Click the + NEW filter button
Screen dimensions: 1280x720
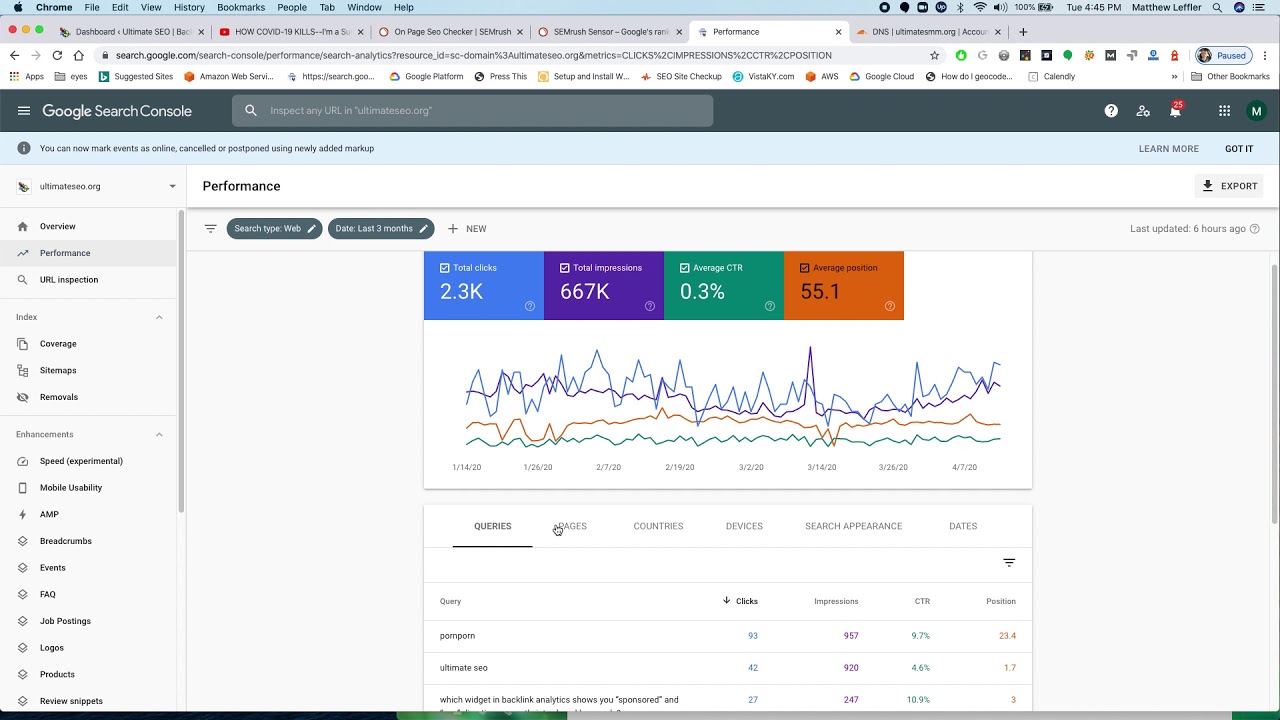[467, 229]
